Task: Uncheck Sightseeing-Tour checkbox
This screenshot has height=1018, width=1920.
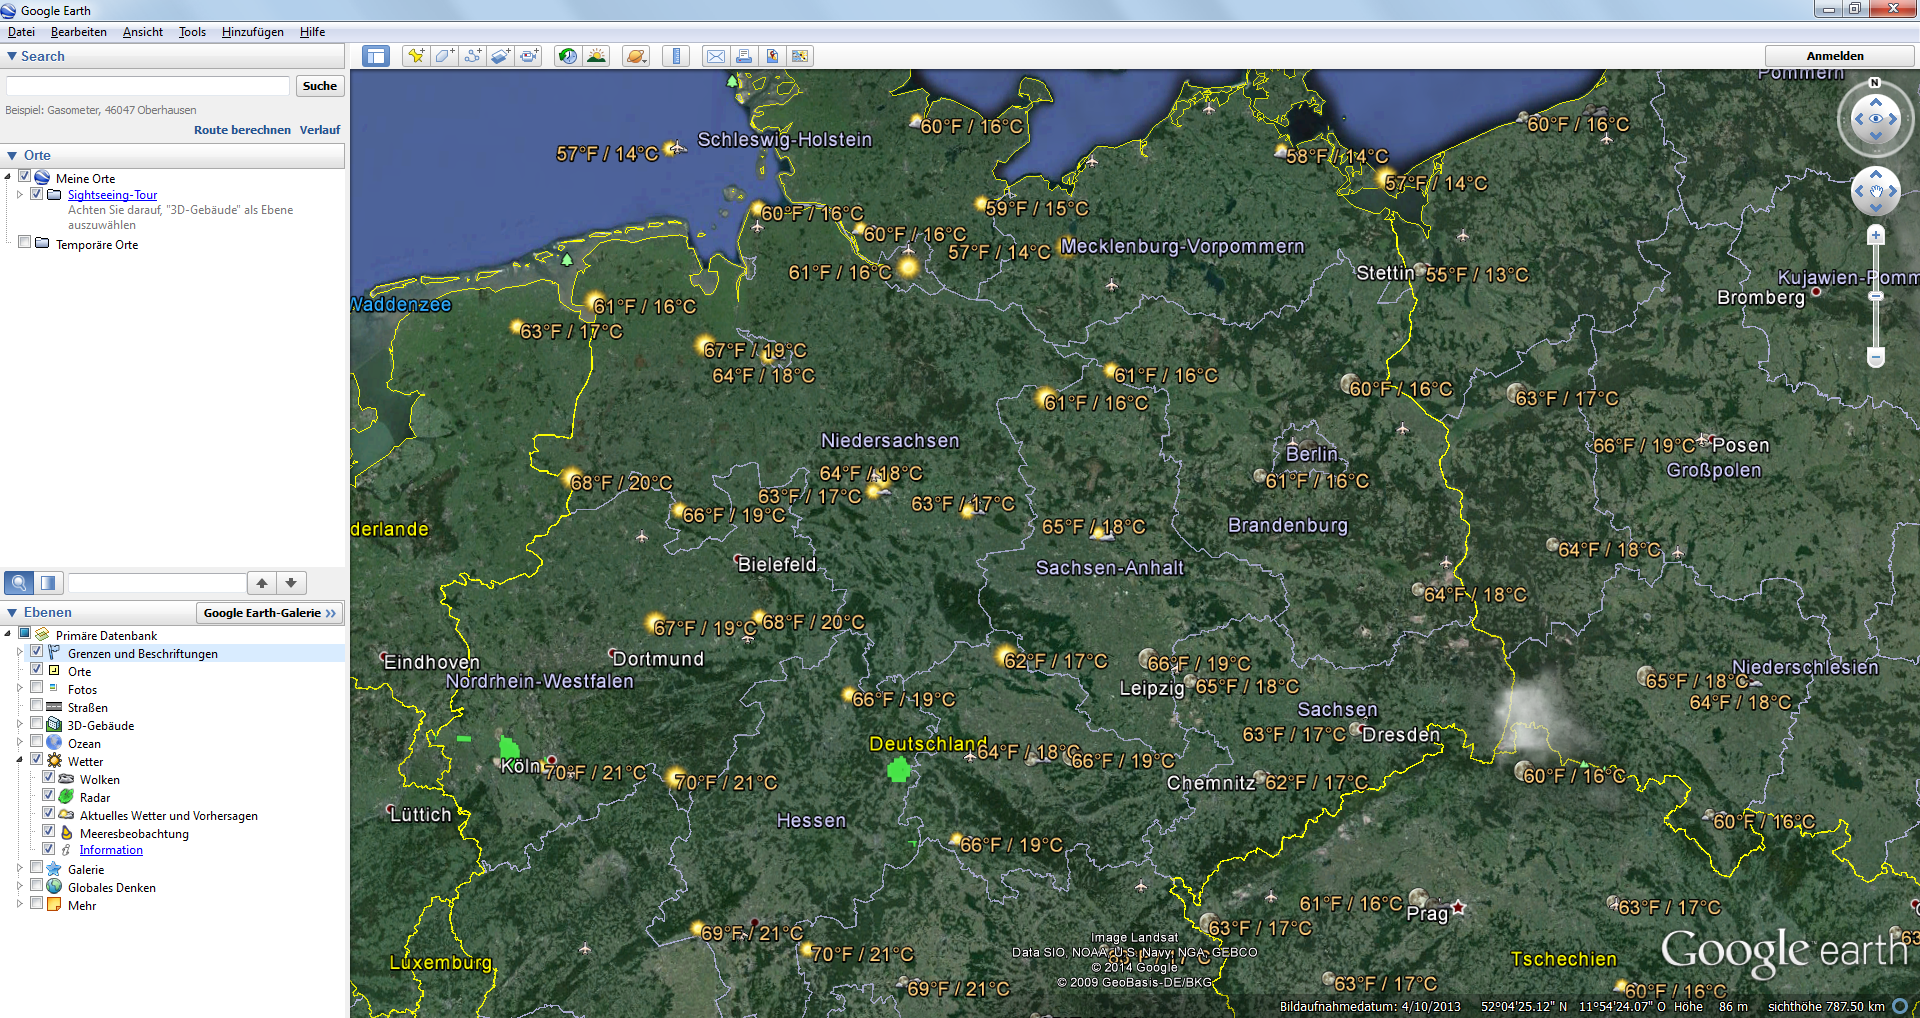Action: click(x=37, y=193)
